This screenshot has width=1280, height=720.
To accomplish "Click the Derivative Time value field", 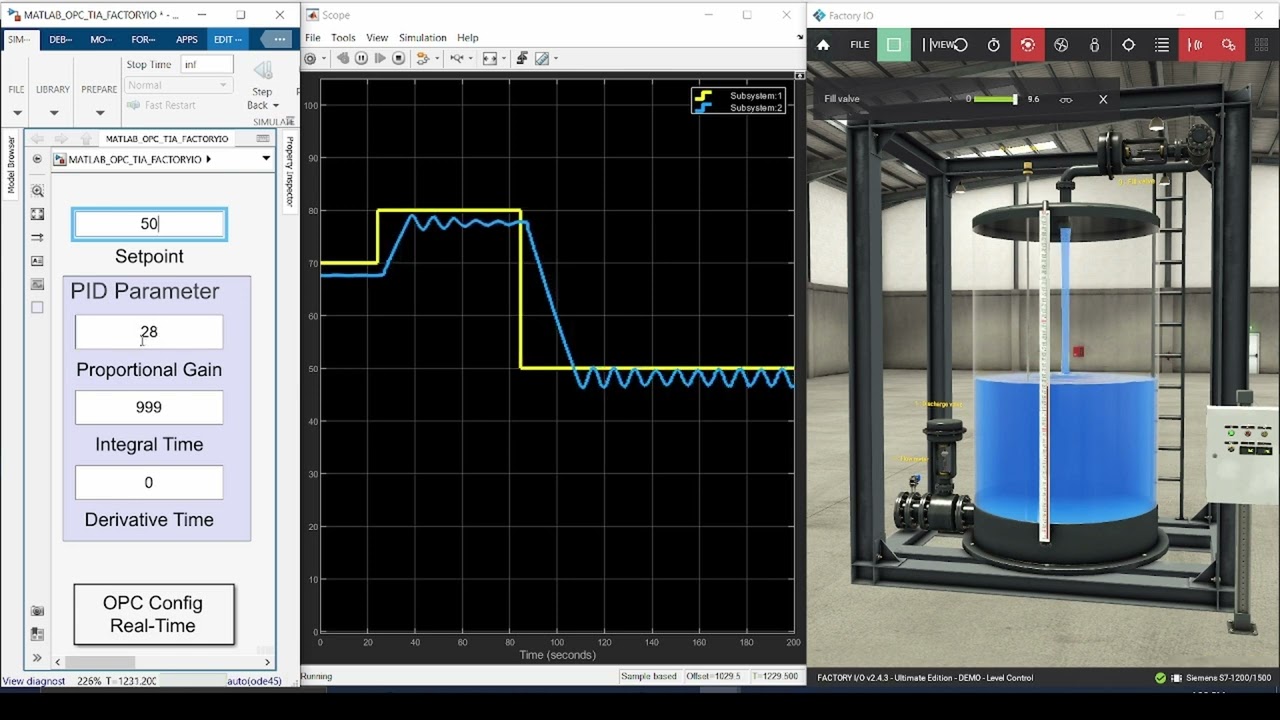I will 149,483.
